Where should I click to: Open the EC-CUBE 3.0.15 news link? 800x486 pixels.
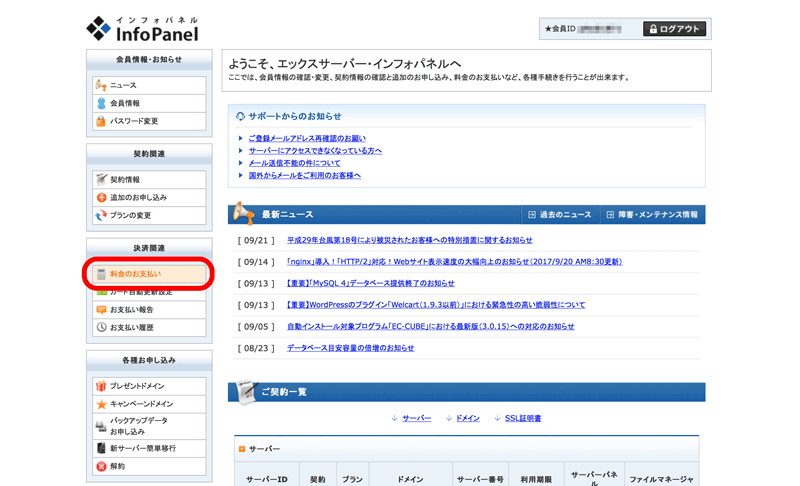(x=431, y=326)
